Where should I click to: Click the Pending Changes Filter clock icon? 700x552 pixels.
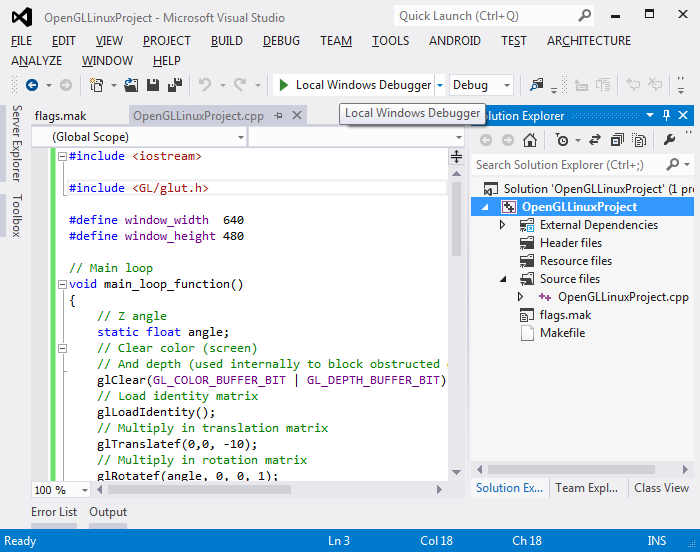tap(562, 140)
